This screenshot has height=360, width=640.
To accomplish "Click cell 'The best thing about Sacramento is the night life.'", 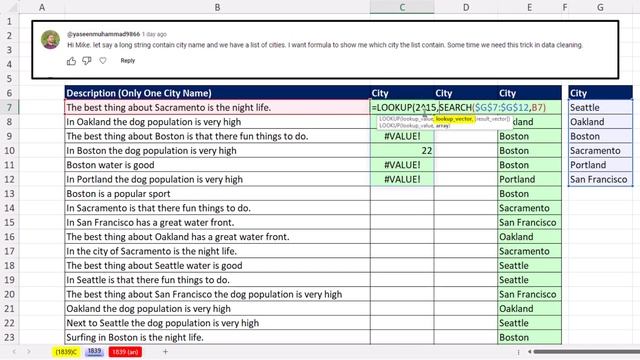I will 217,107.
